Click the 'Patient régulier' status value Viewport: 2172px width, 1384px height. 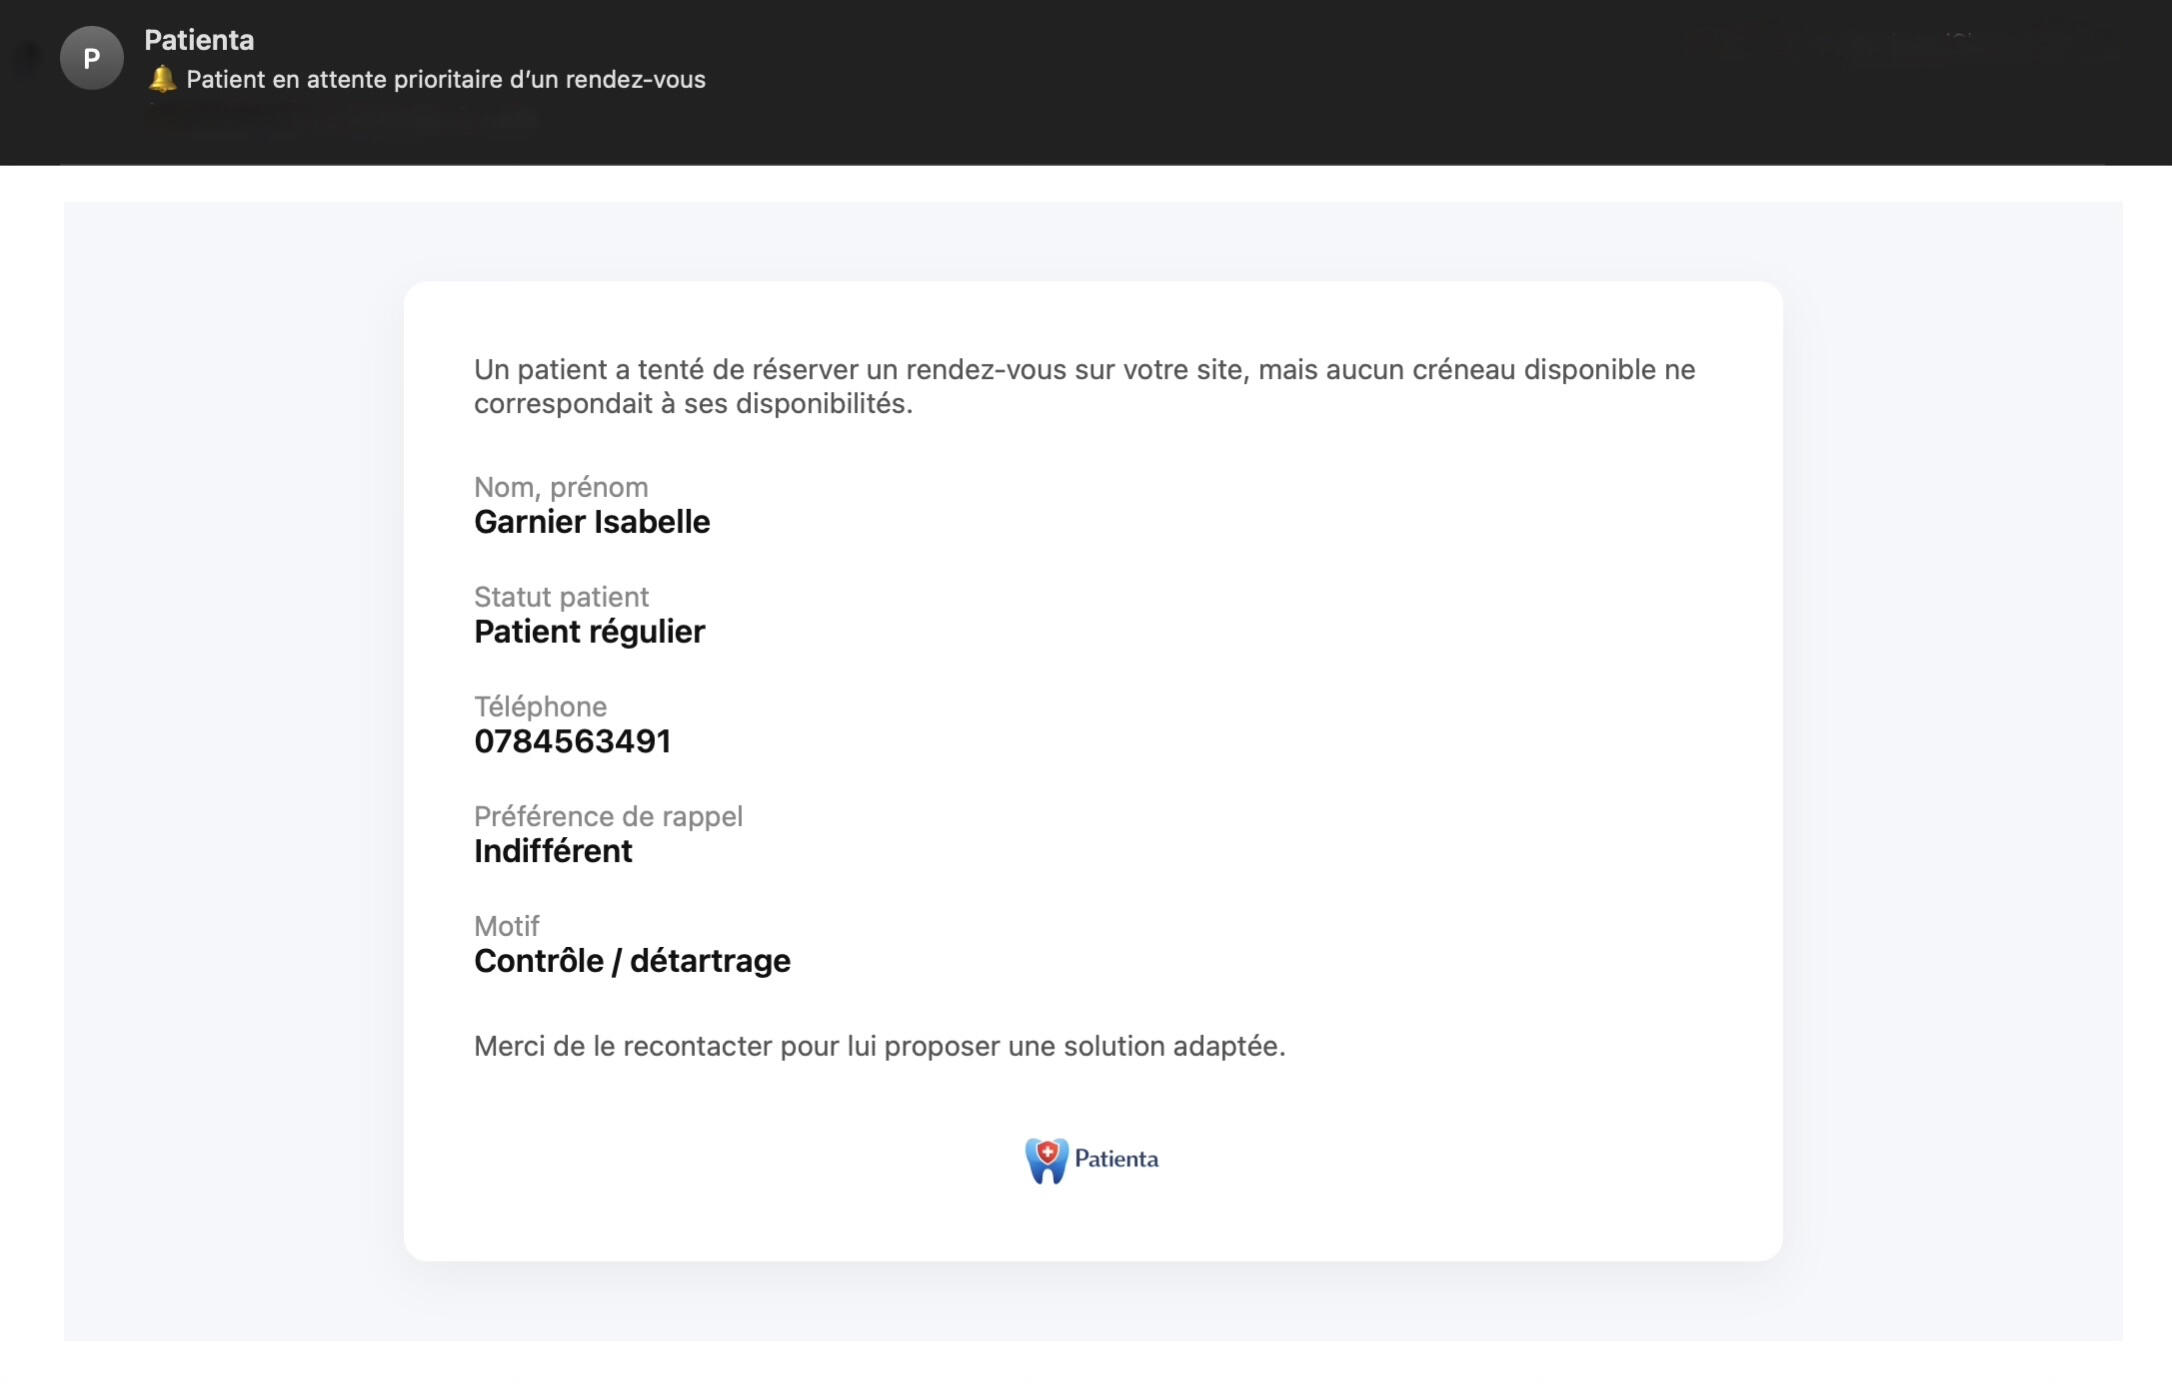589,632
